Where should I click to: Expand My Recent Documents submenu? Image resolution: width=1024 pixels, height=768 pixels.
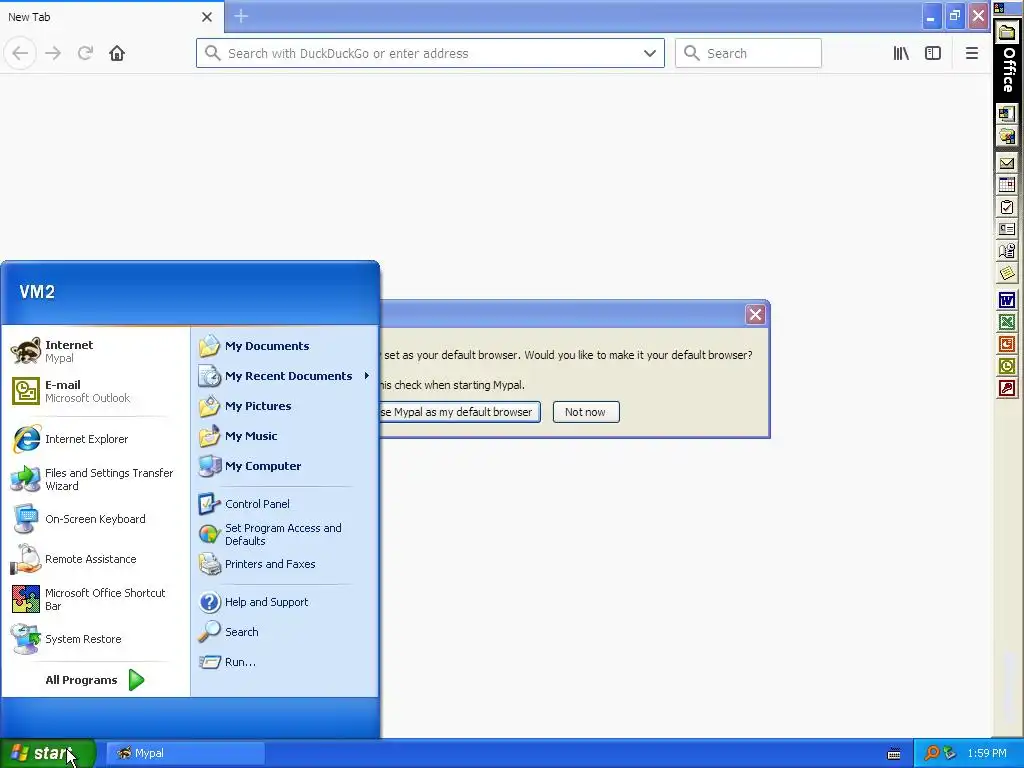(284, 376)
